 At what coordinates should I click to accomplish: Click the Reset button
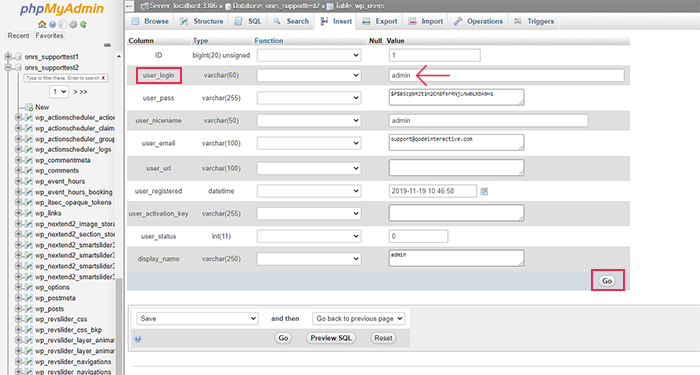[383, 338]
